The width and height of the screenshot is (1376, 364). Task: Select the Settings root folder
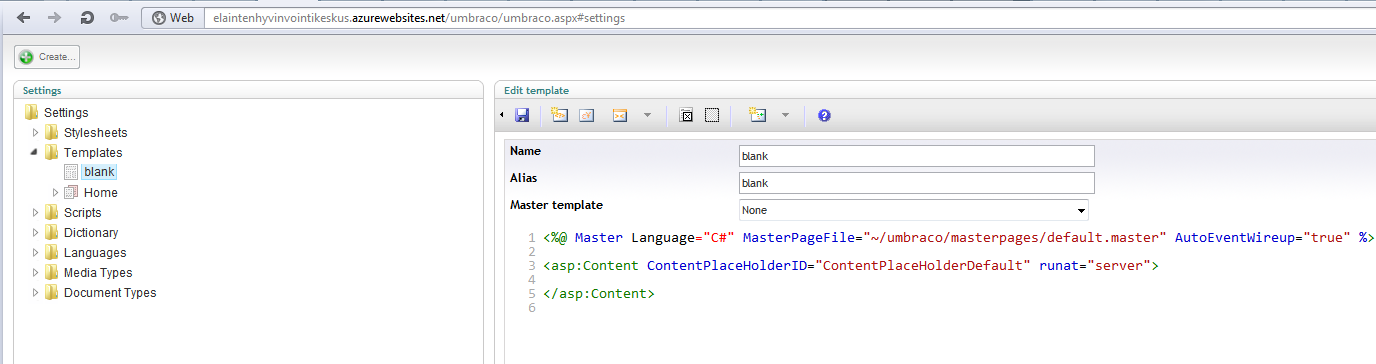click(x=66, y=112)
